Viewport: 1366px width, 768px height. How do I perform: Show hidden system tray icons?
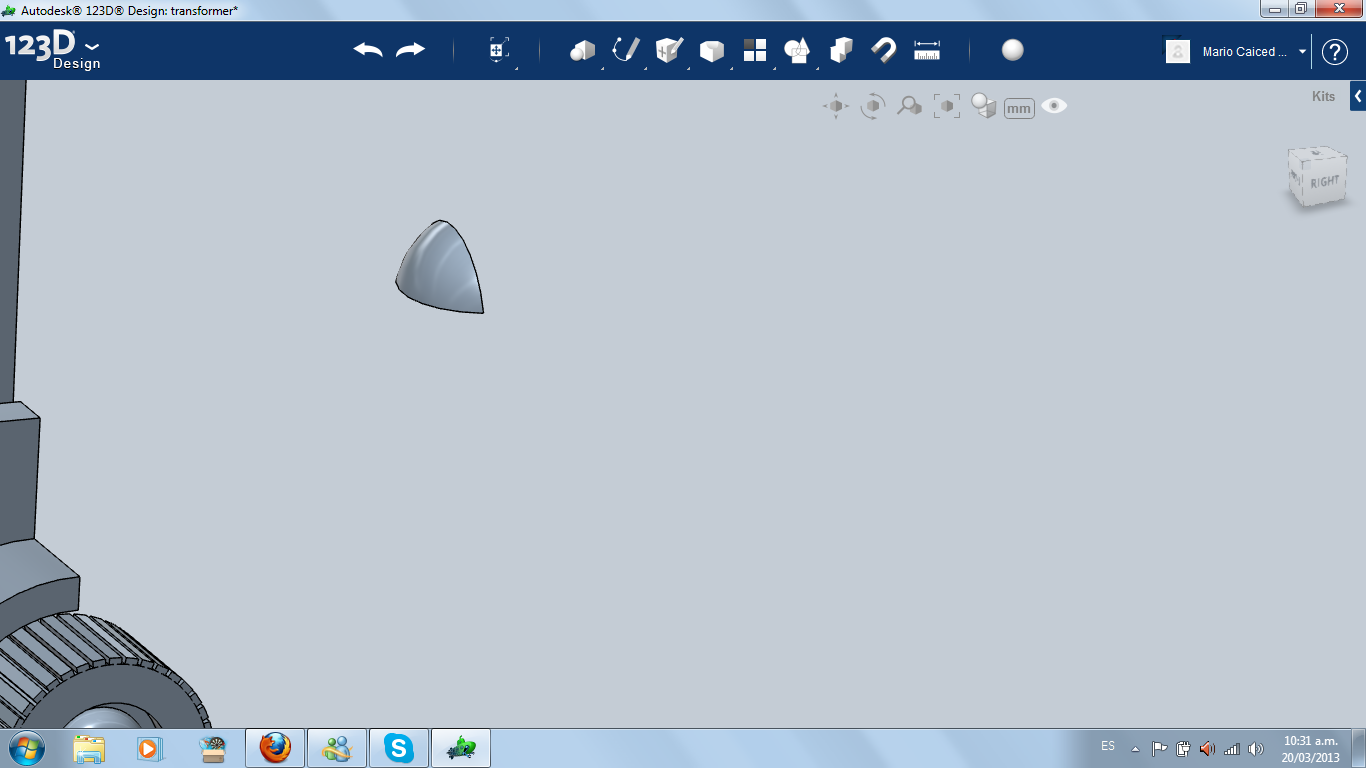[x=1135, y=748]
